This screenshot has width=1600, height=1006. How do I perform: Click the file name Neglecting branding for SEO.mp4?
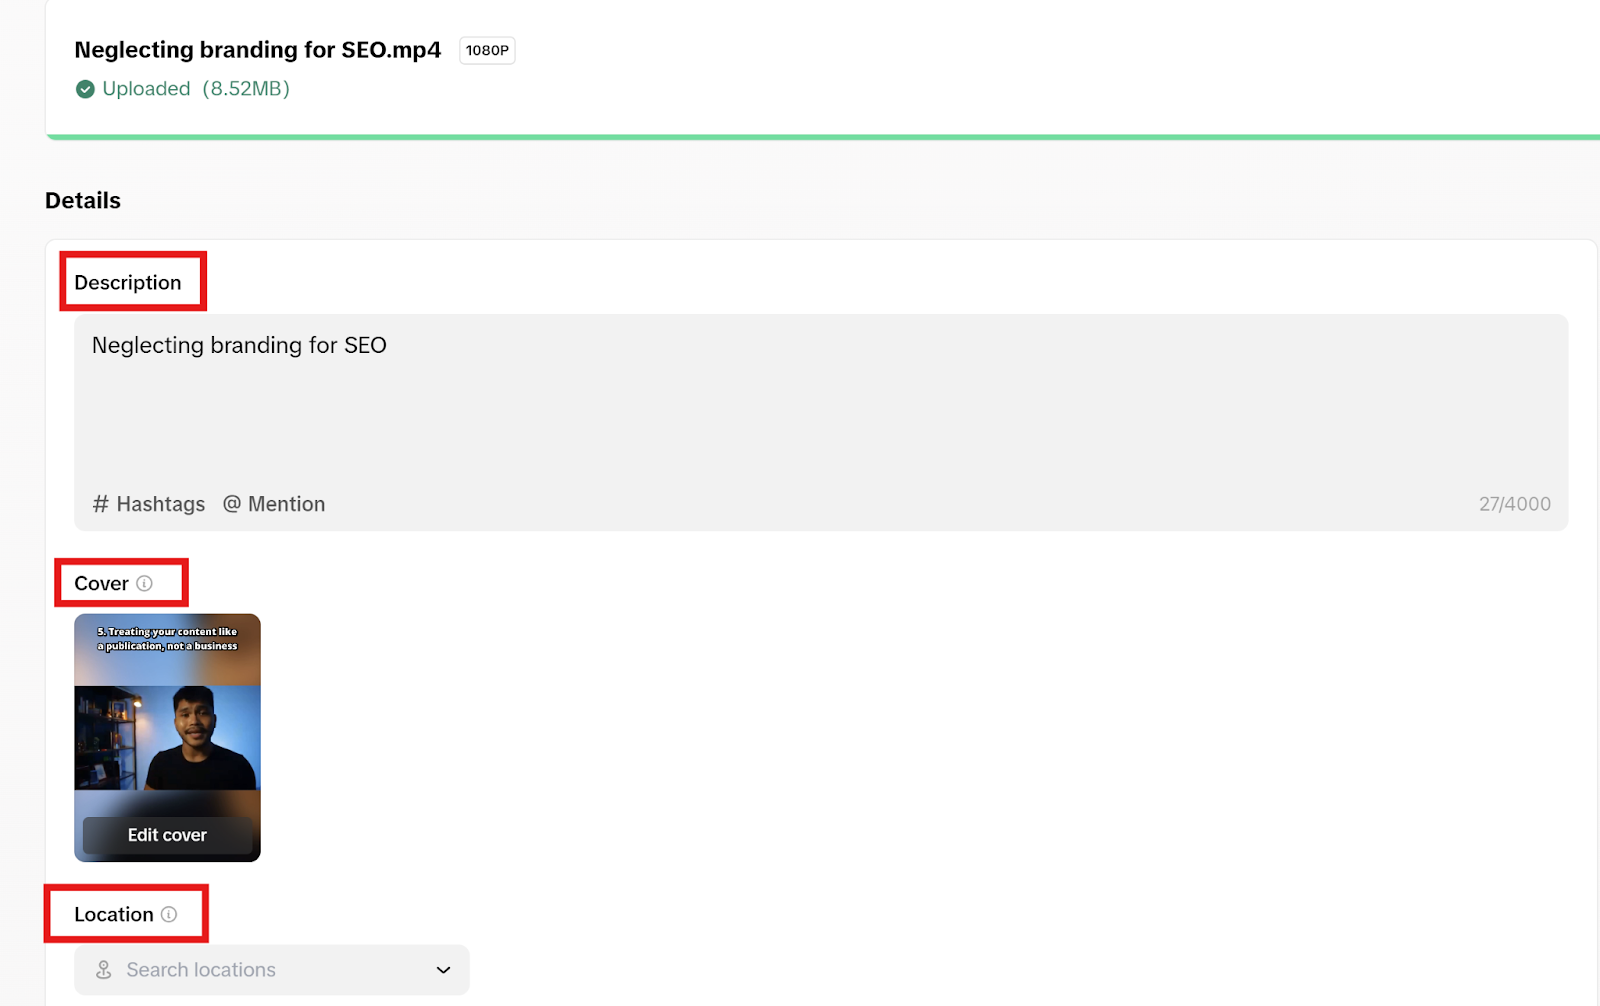click(258, 50)
